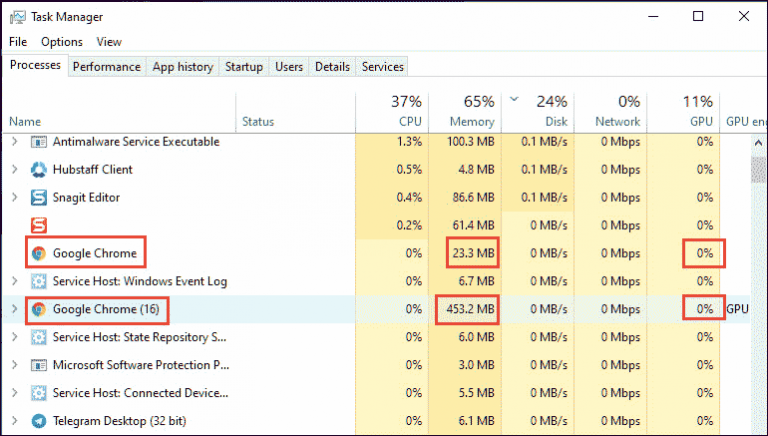Switch to the Details tab
This screenshot has height=436, width=768.
332,67
